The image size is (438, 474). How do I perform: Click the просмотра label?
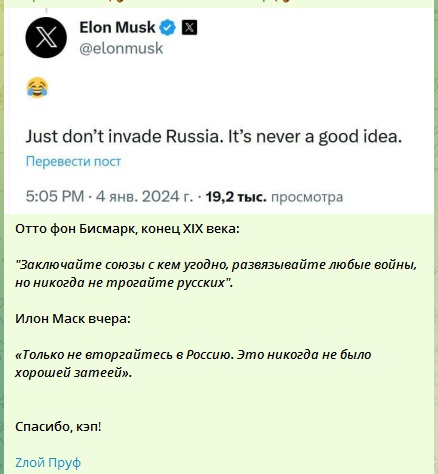coord(307,197)
